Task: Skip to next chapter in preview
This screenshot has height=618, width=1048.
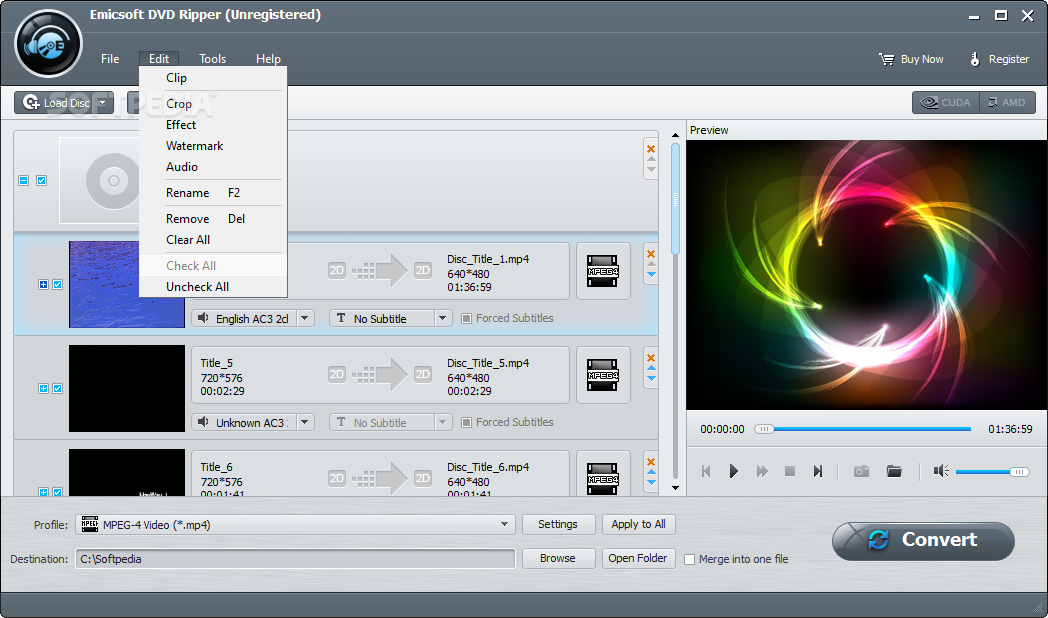Action: click(x=817, y=471)
